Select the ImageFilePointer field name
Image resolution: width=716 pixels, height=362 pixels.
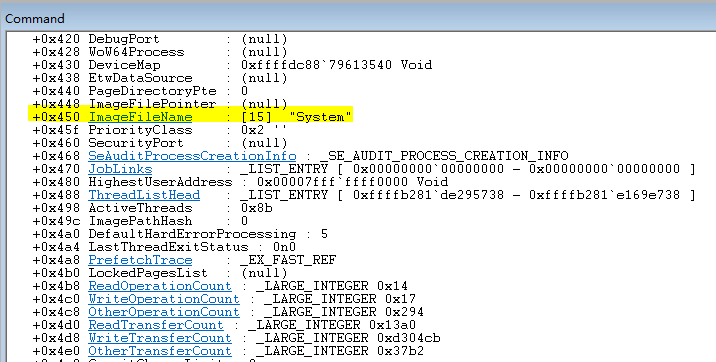[152, 104]
